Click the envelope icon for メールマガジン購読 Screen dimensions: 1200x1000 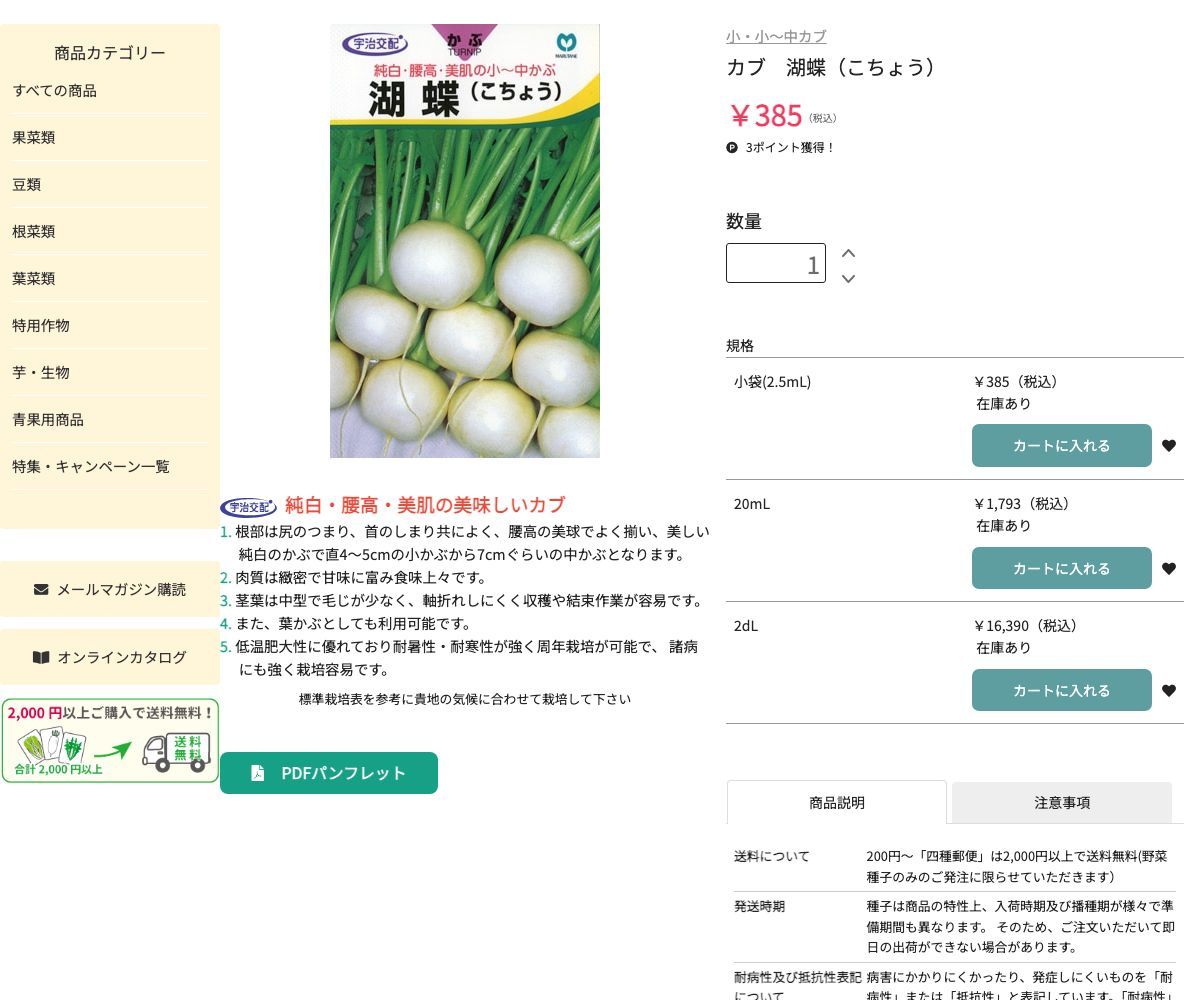(40, 589)
